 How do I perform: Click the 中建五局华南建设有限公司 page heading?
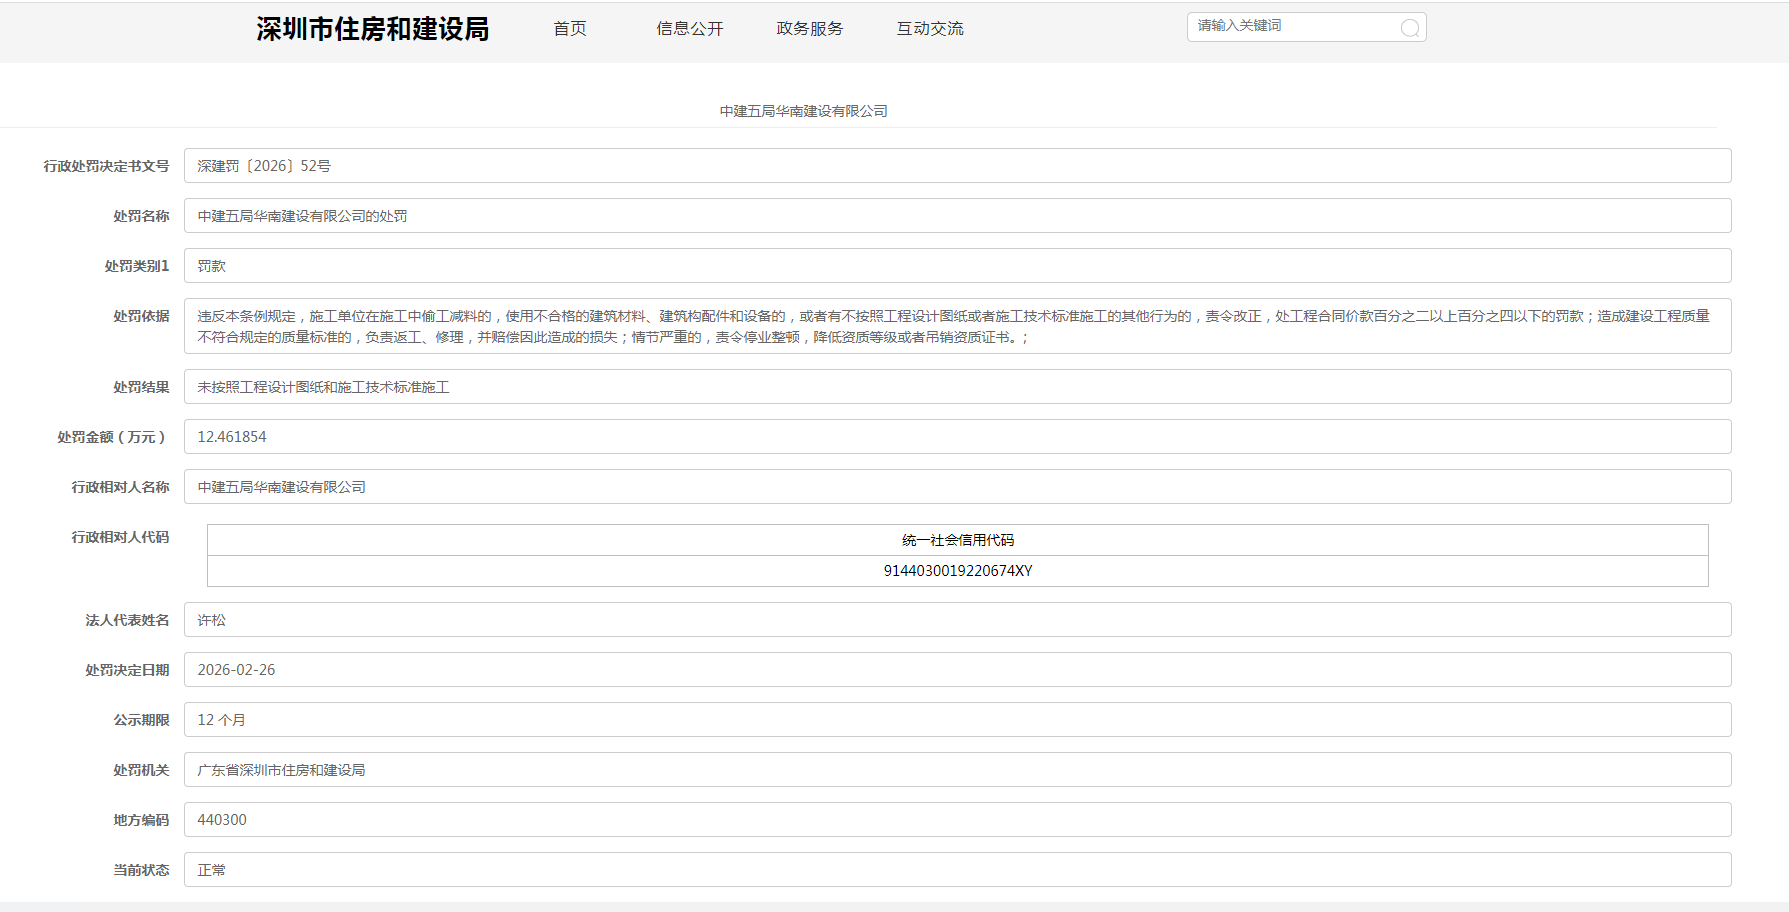click(803, 111)
